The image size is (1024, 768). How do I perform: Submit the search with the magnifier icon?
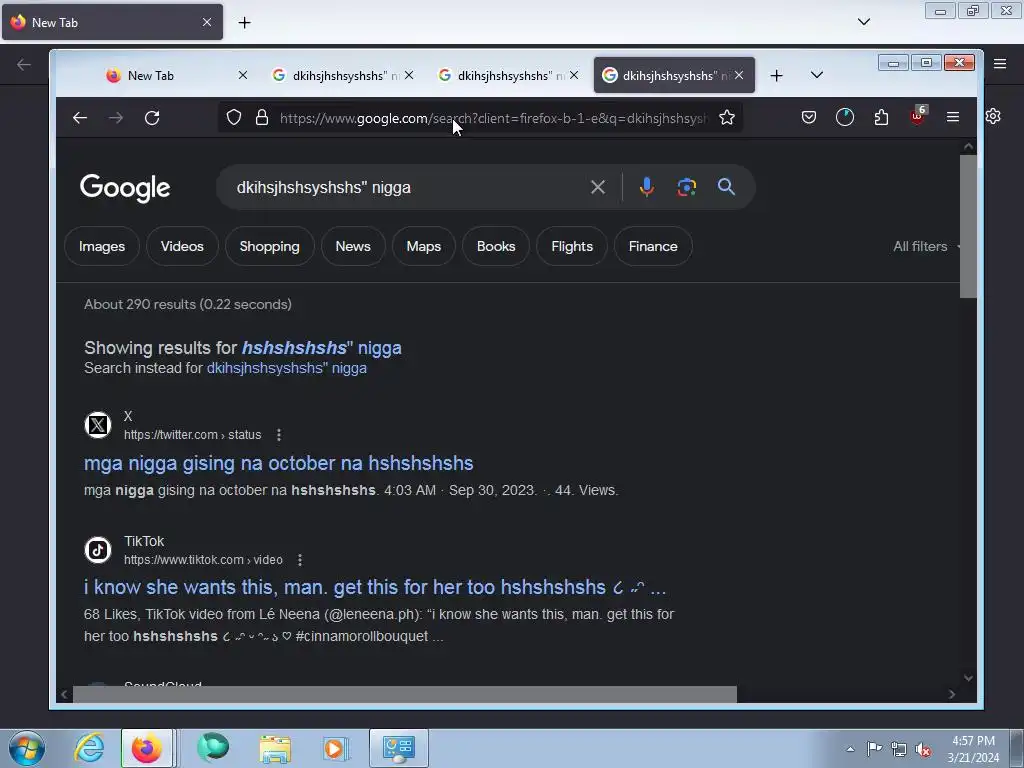tap(726, 187)
